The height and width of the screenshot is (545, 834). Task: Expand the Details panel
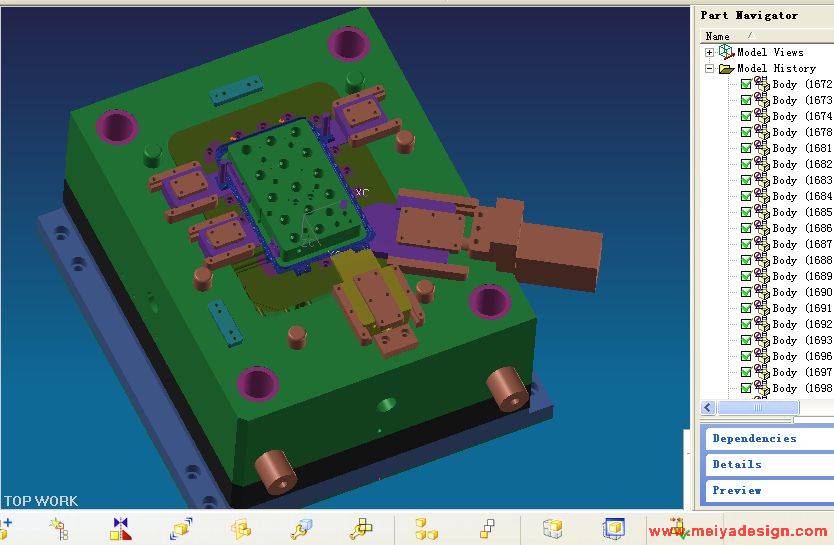[x=770, y=465]
